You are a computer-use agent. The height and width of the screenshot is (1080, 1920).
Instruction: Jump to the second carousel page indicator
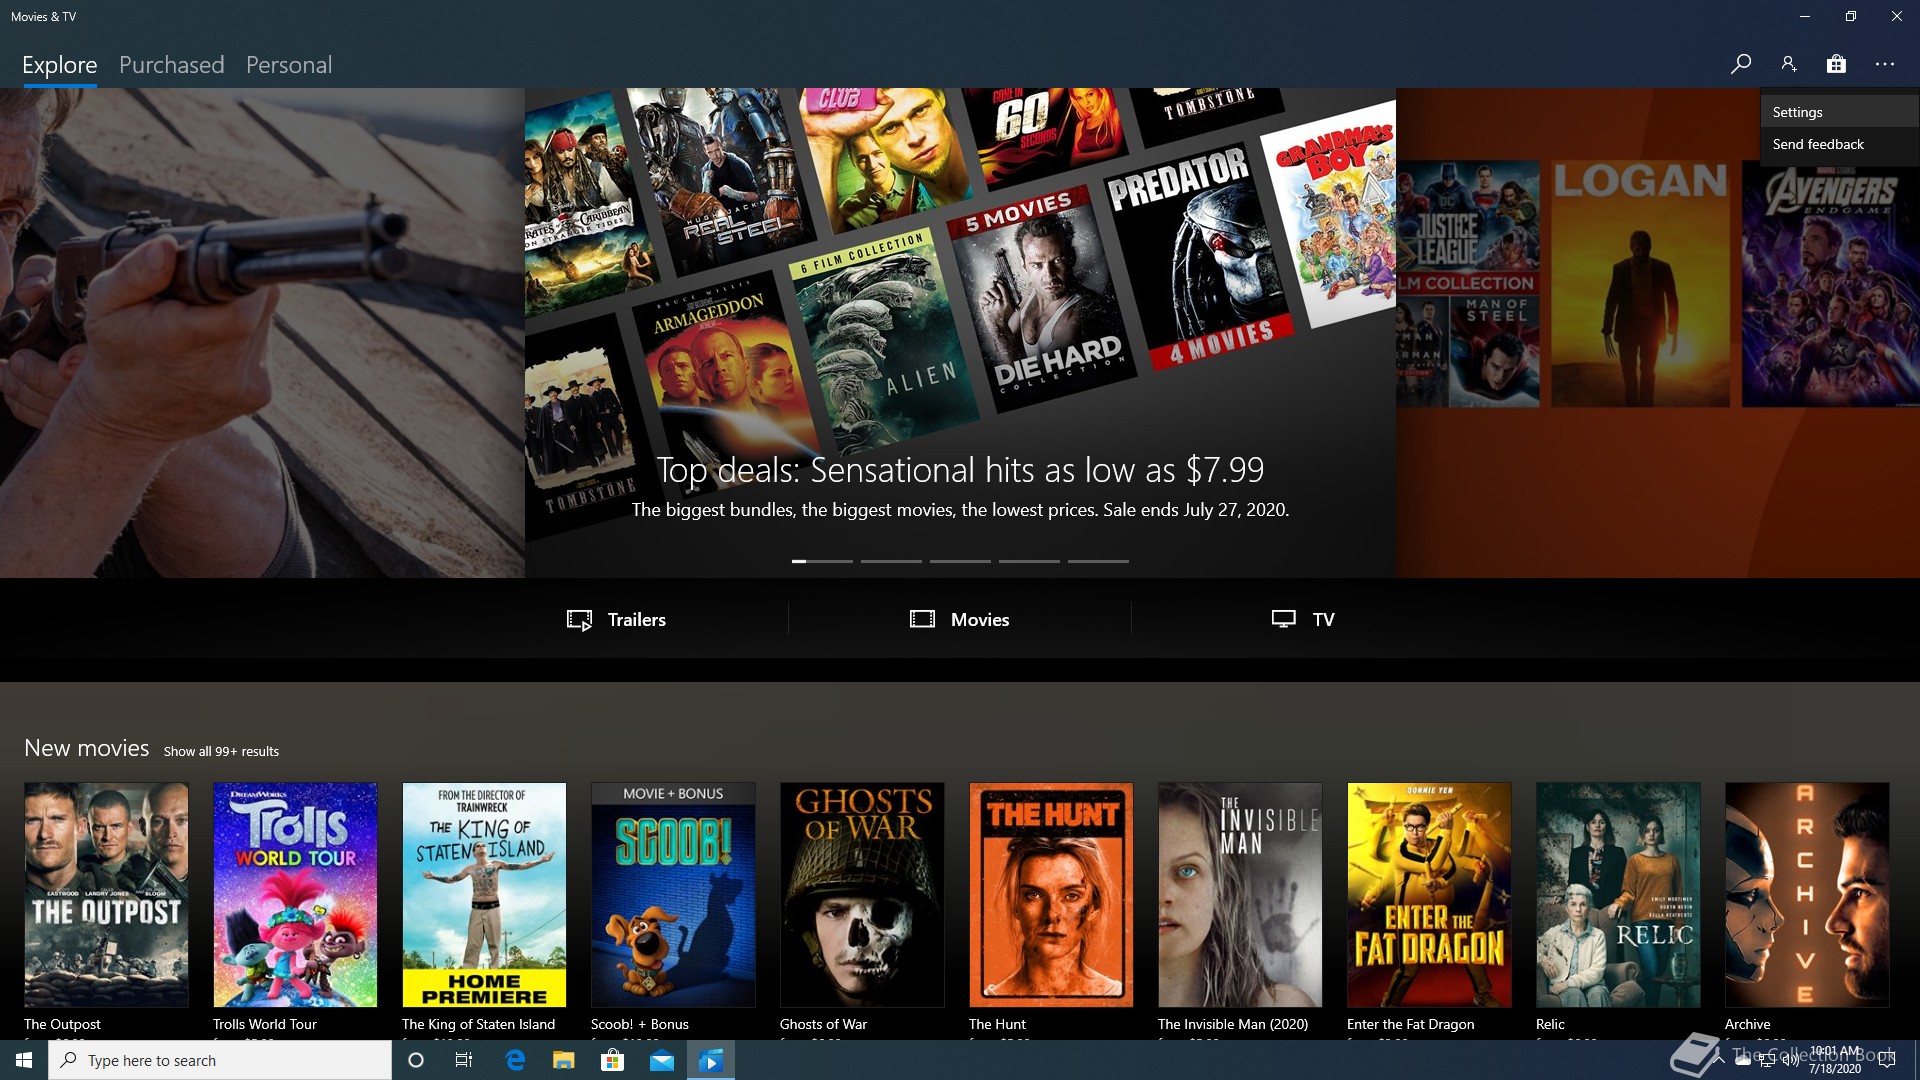tap(891, 561)
